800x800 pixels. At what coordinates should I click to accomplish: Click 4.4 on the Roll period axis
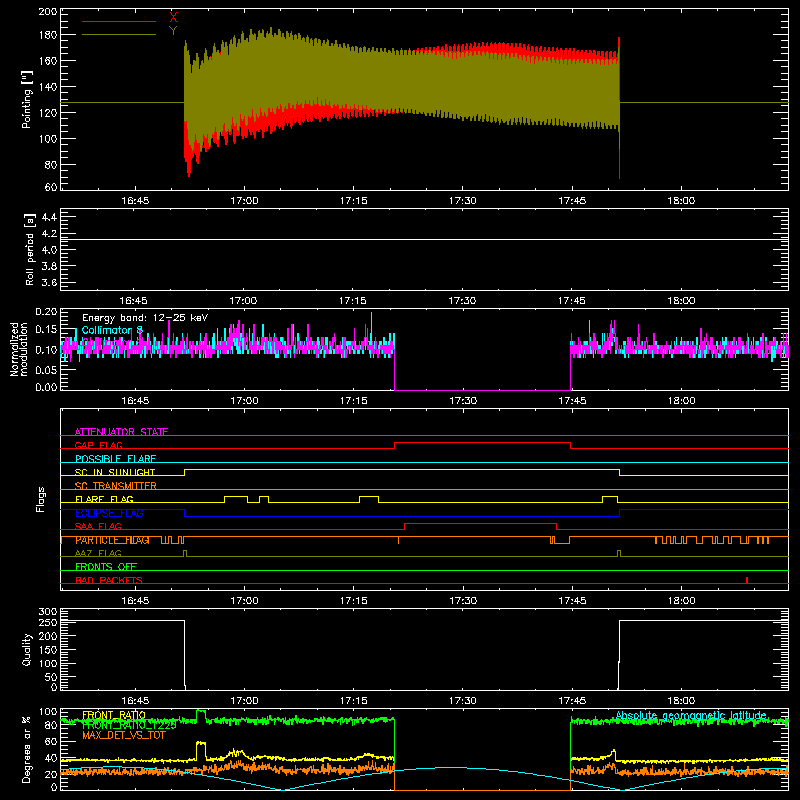[49, 217]
